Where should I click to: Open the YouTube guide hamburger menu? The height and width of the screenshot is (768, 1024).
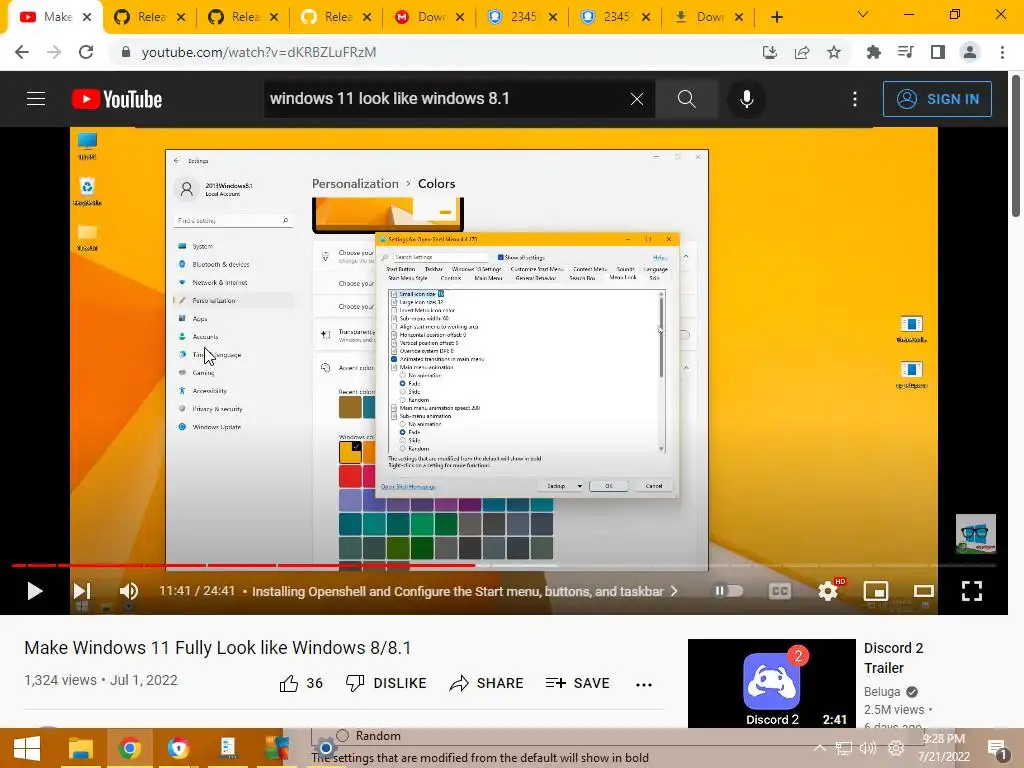tap(36, 99)
